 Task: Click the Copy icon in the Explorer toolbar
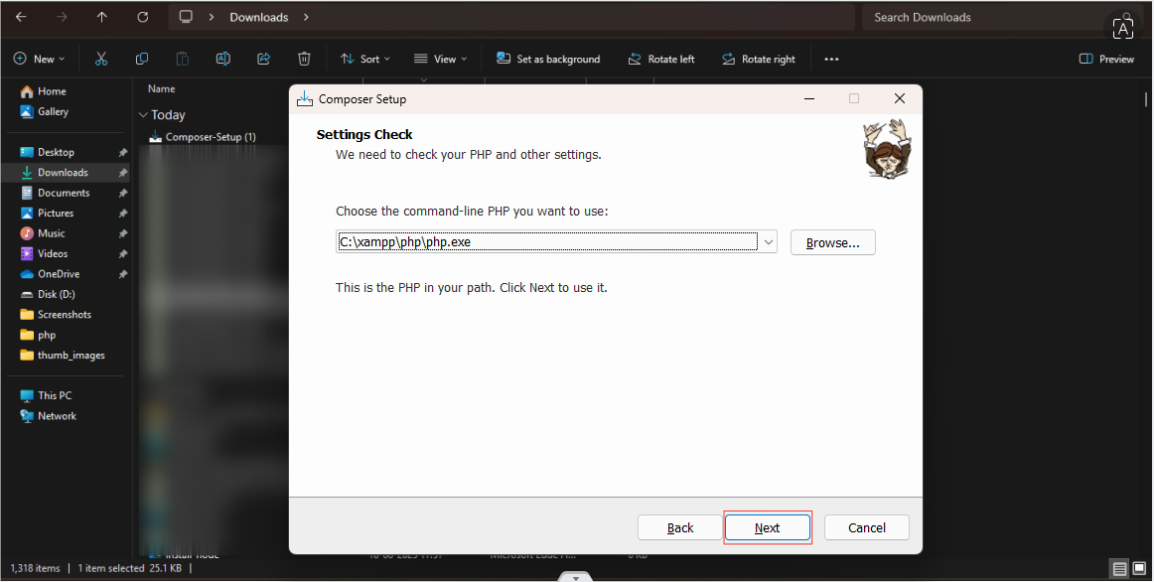click(x=142, y=59)
